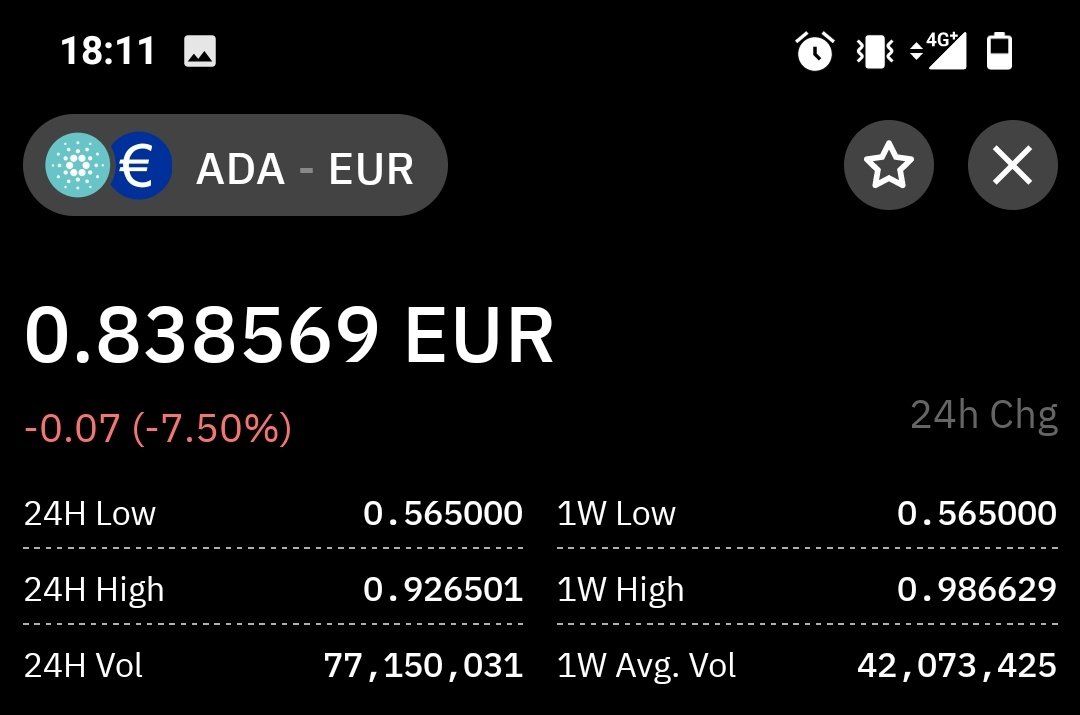Tap the 4G+ signal strength icon
The width and height of the screenshot is (1080, 715).
click(939, 50)
